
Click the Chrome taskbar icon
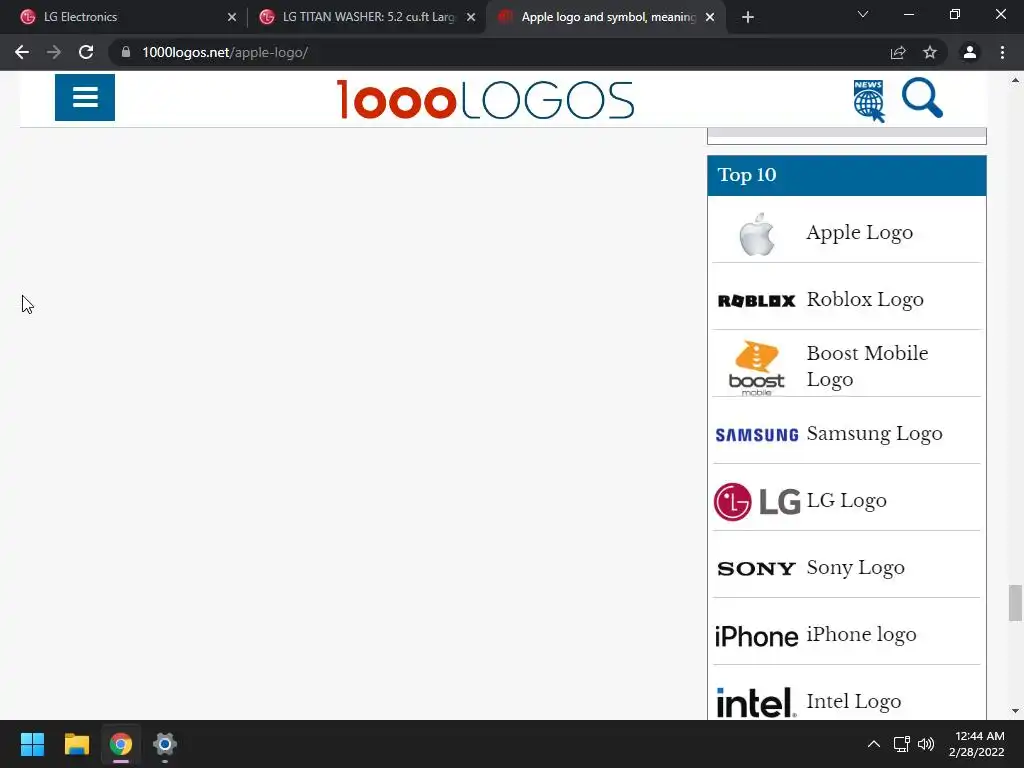pos(121,744)
